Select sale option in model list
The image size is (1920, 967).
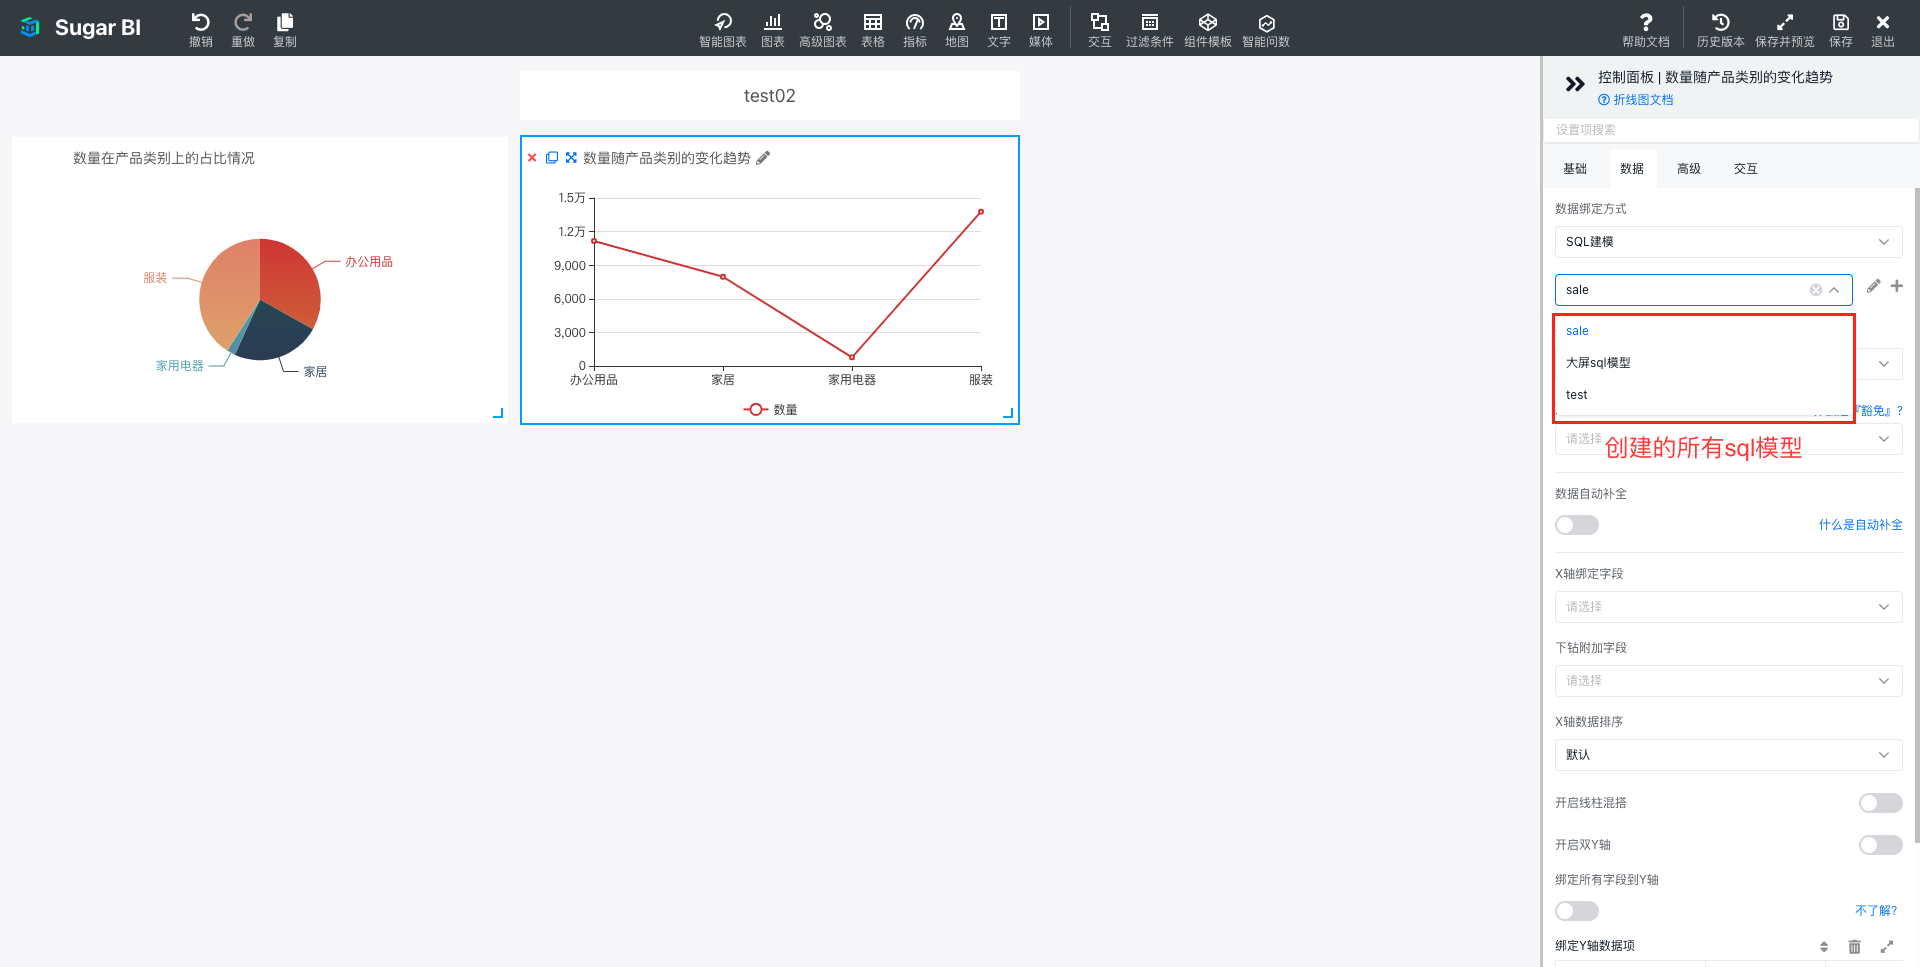[x=1704, y=331]
